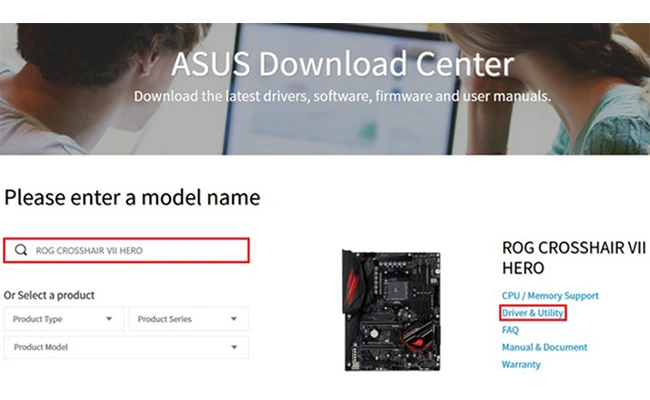
Task: Open the Product Model dropdown
Action: pos(126,346)
